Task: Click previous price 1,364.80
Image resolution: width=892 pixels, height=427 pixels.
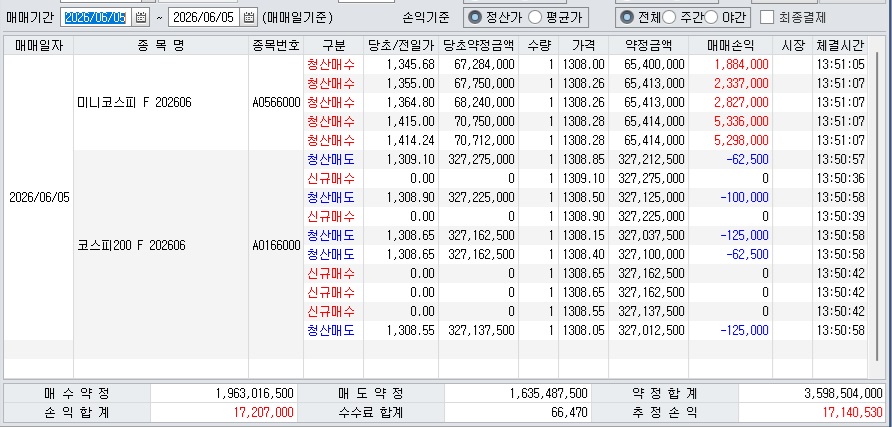Action: click(410, 102)
